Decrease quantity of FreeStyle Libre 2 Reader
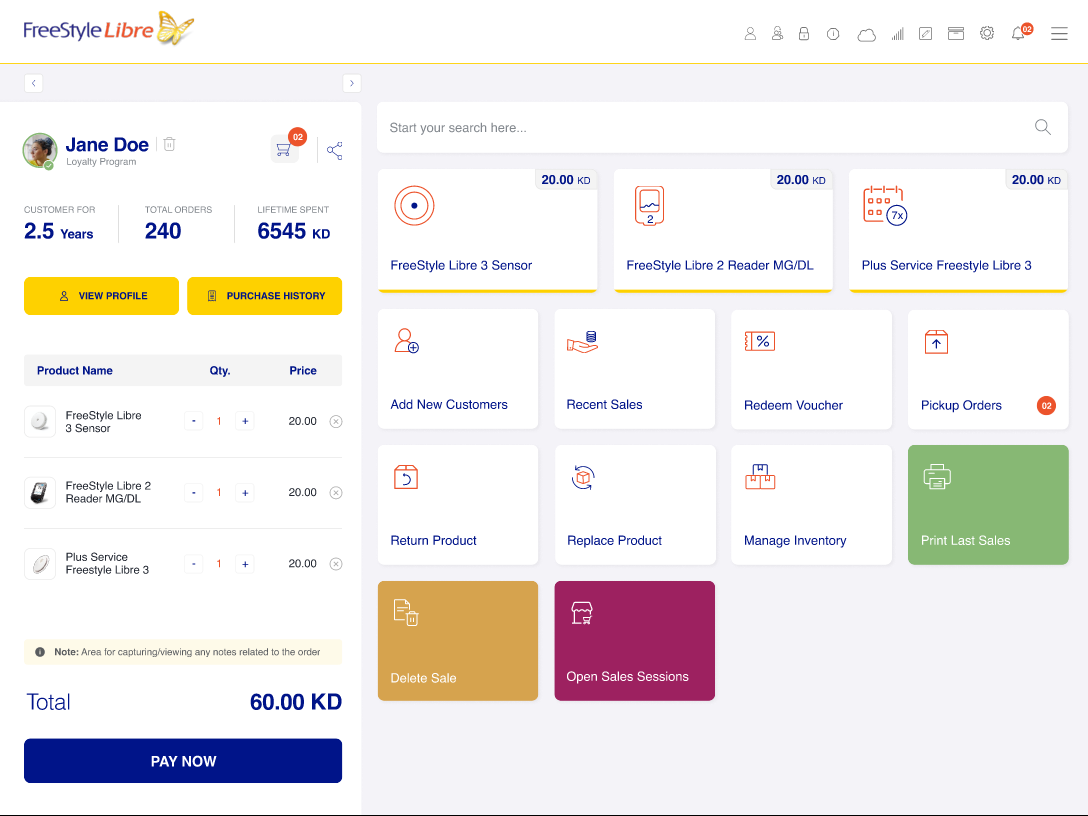The height and width of the screenshot is (816, 1088). click(x=194, y=493)
